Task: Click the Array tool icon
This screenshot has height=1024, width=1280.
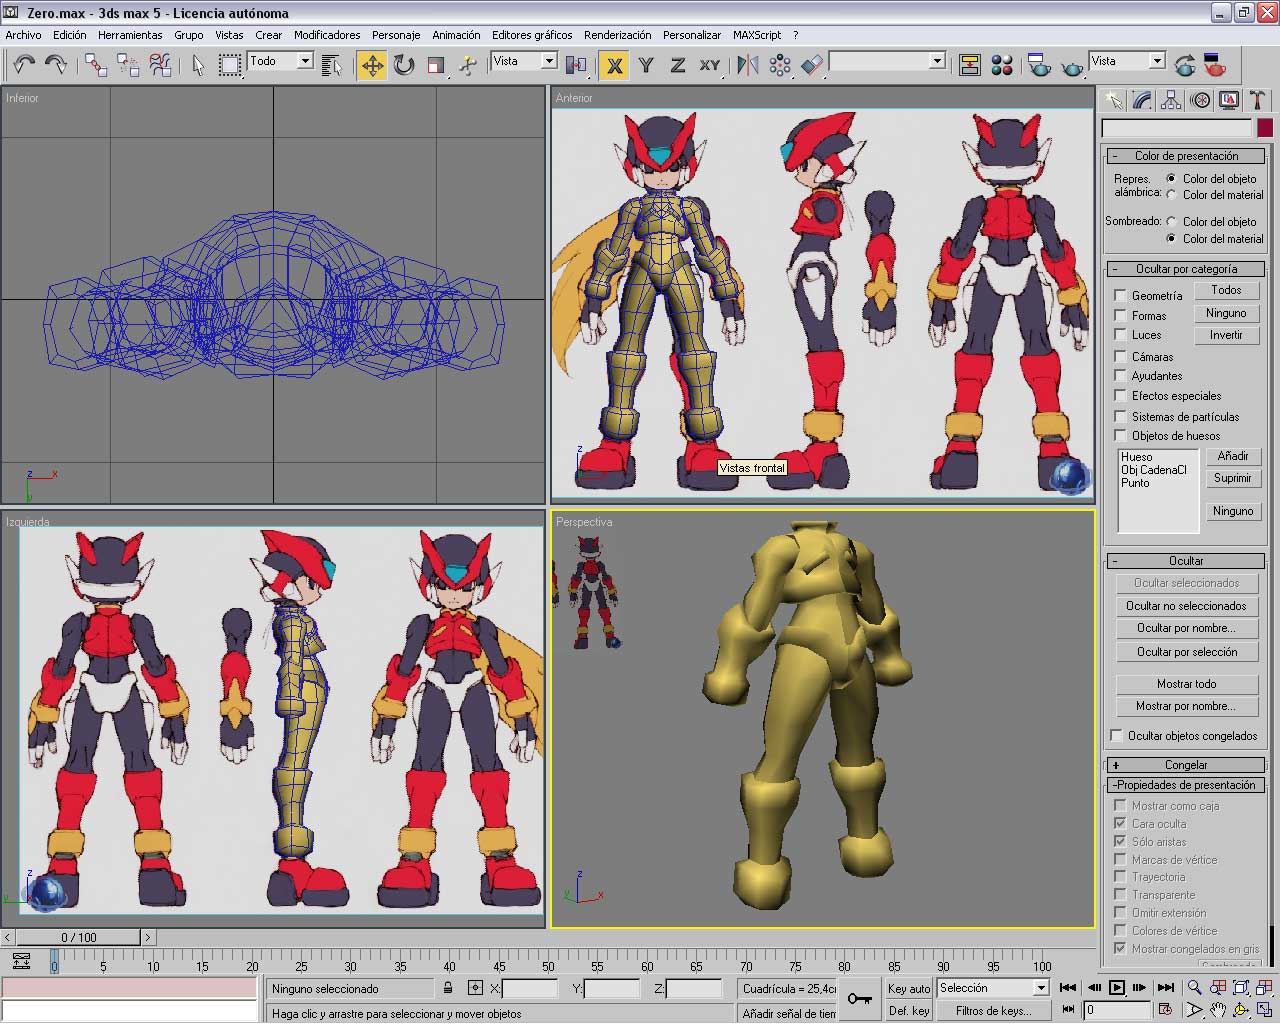Action: pos(780,65)
